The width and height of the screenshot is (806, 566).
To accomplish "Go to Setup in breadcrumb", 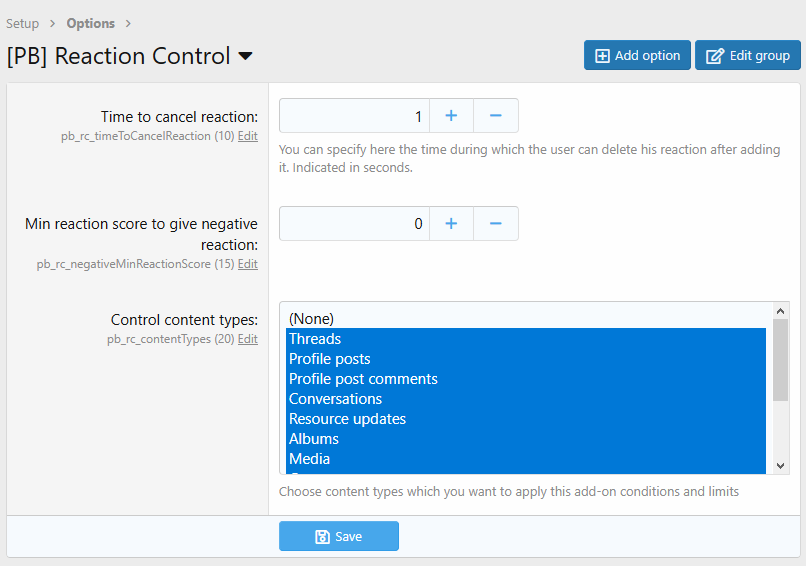I will click(x=23, y=23).
